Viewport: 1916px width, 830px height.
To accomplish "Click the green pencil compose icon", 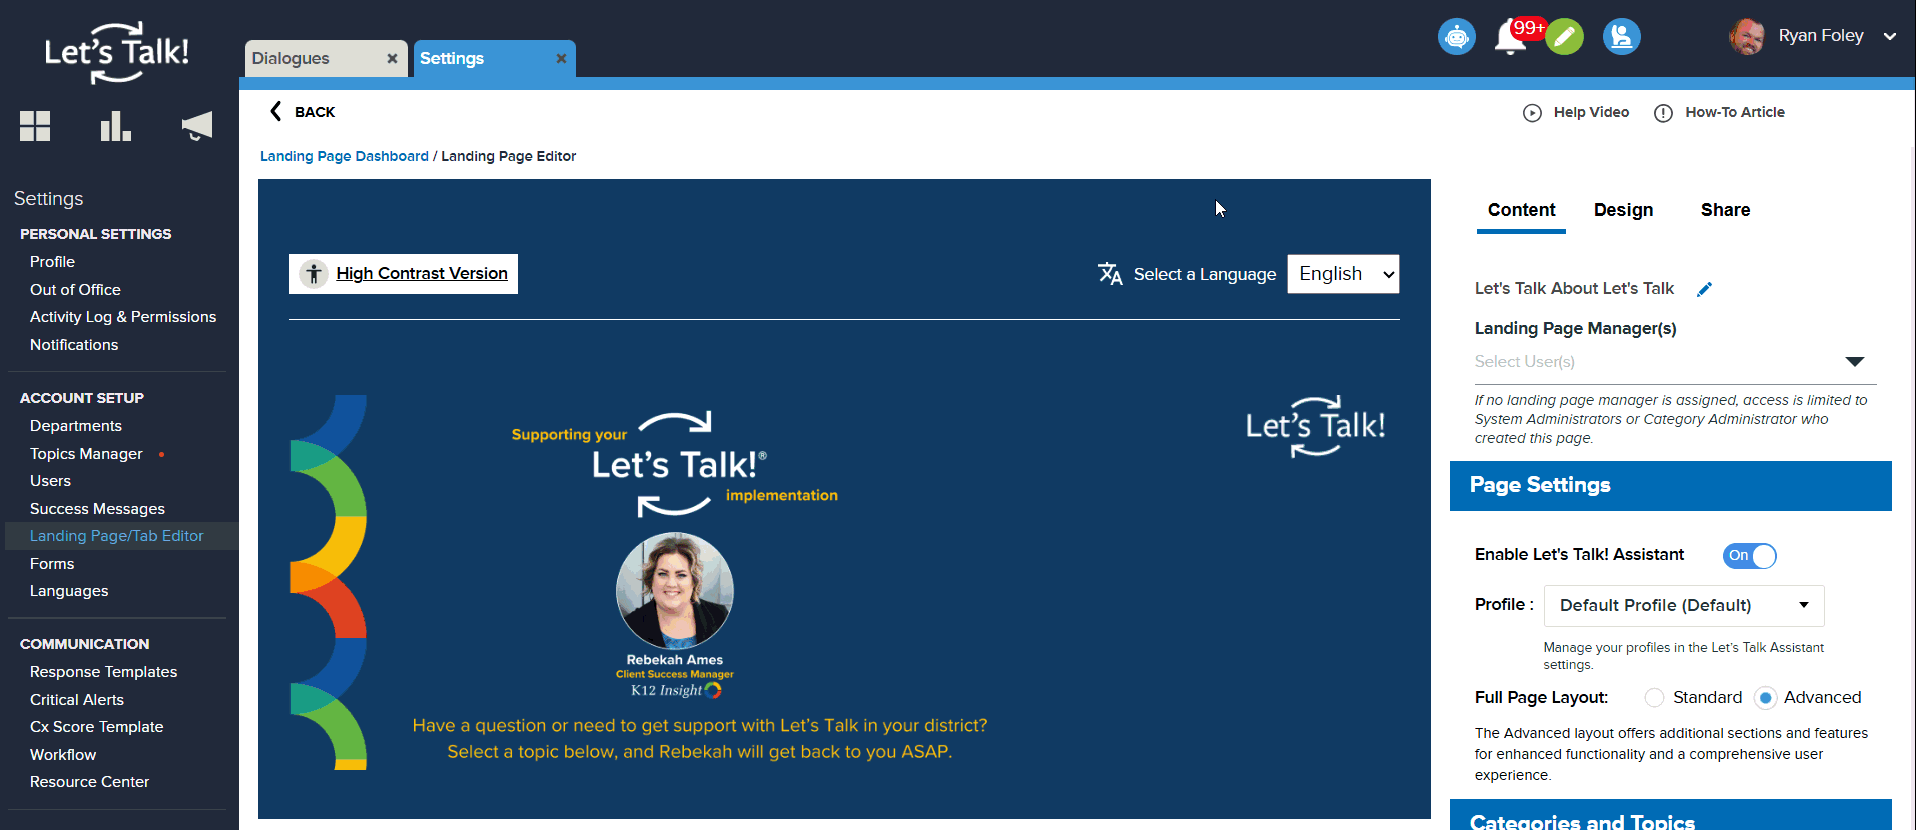I will pyautogui.click(x=1565, y=37).
